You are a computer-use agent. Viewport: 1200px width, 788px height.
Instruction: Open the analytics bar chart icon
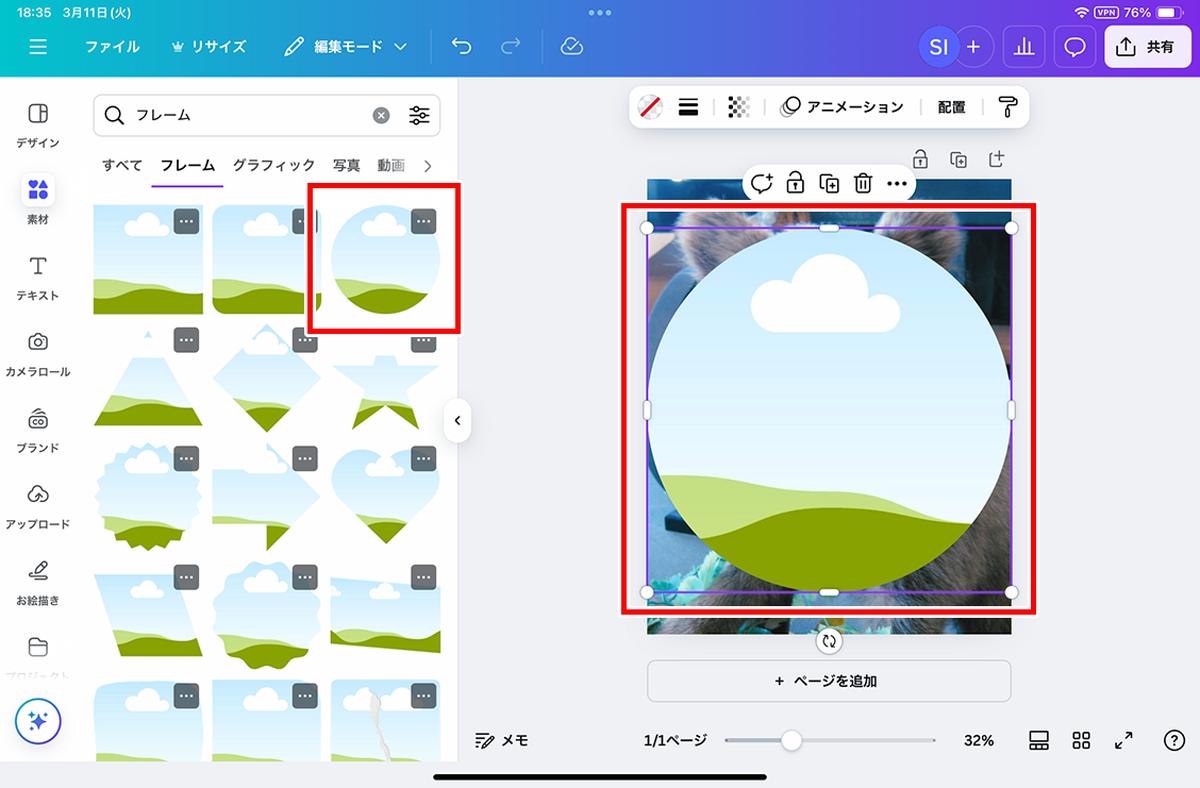[1023, 47]
